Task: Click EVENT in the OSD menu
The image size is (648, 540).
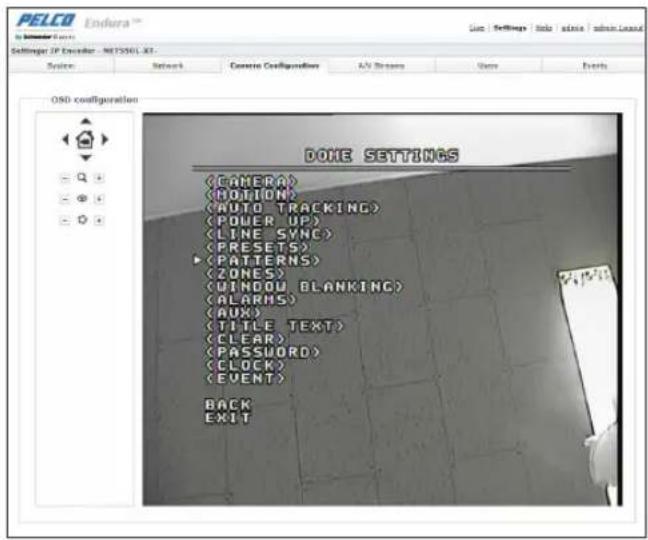Action: (x=245, y=378)
